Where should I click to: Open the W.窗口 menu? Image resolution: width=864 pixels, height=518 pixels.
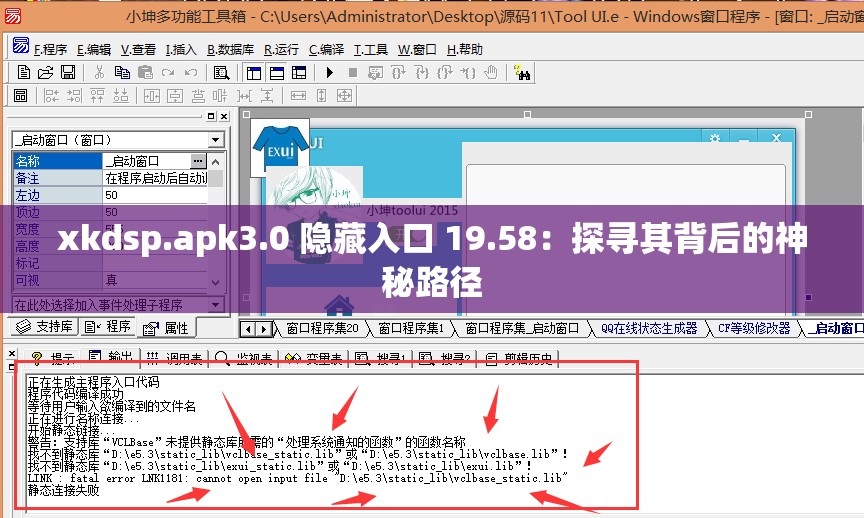point(417,50)
